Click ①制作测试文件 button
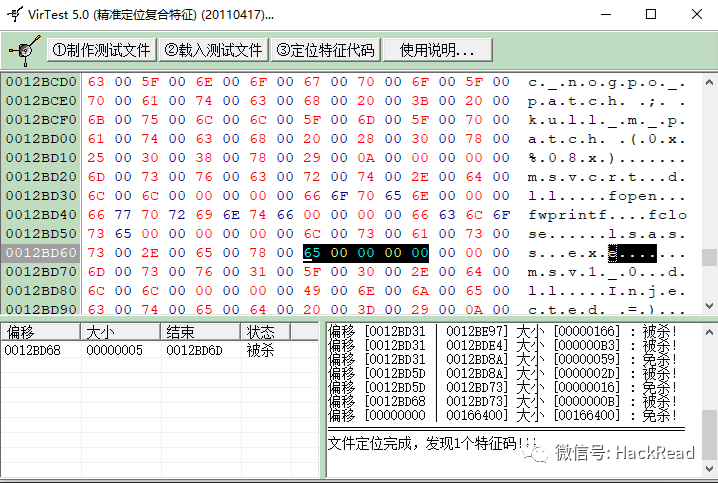The height and width of the screenshot is (483, 718). click(102, 50)
